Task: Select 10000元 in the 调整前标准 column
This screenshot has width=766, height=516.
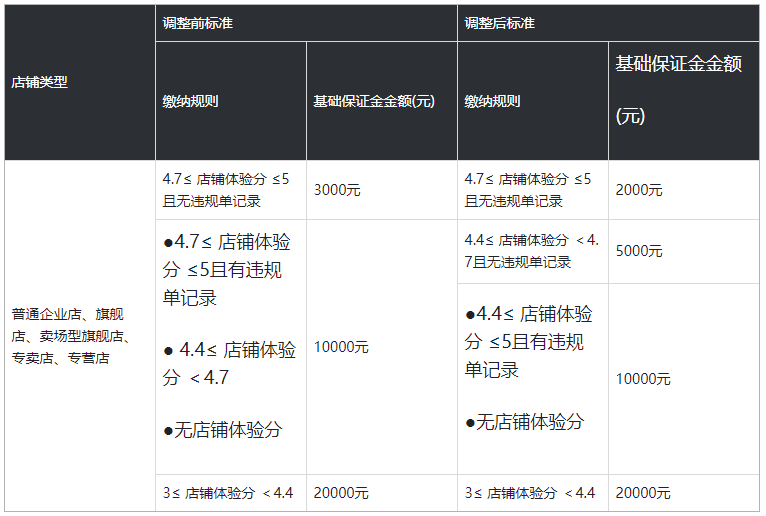Action: [341, 347]
